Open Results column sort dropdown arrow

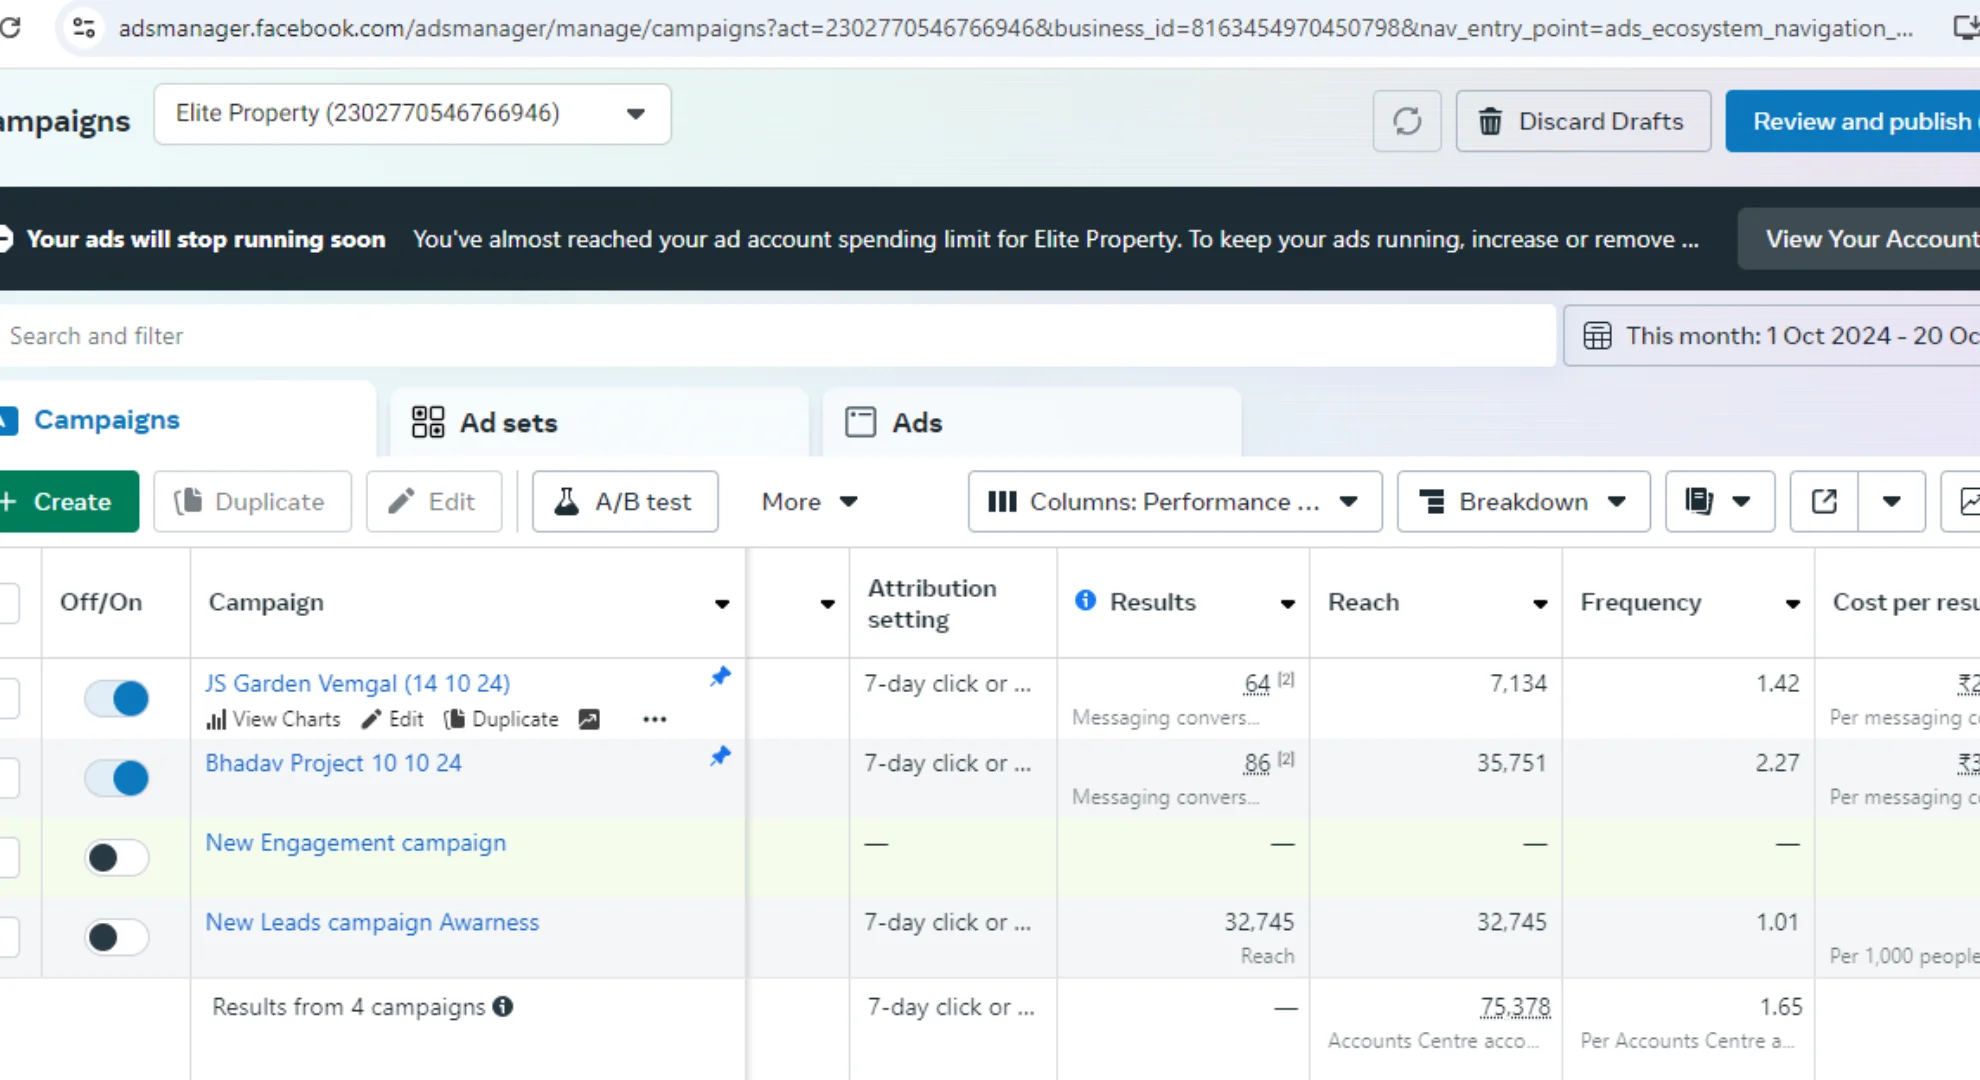click(x=1288, y=603)
